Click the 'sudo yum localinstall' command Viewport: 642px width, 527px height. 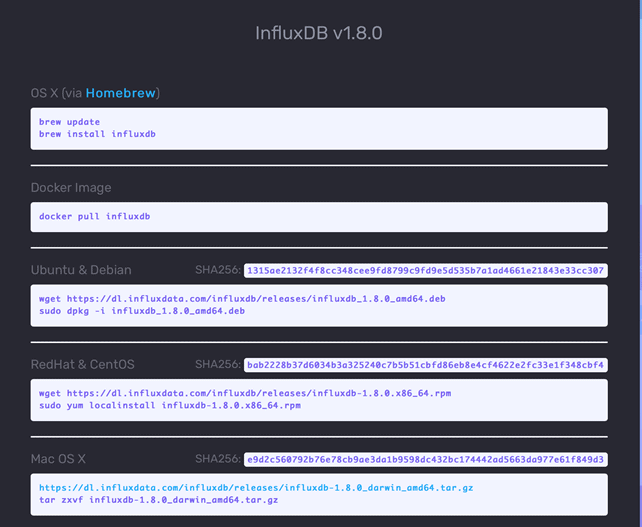coord(170,406)
